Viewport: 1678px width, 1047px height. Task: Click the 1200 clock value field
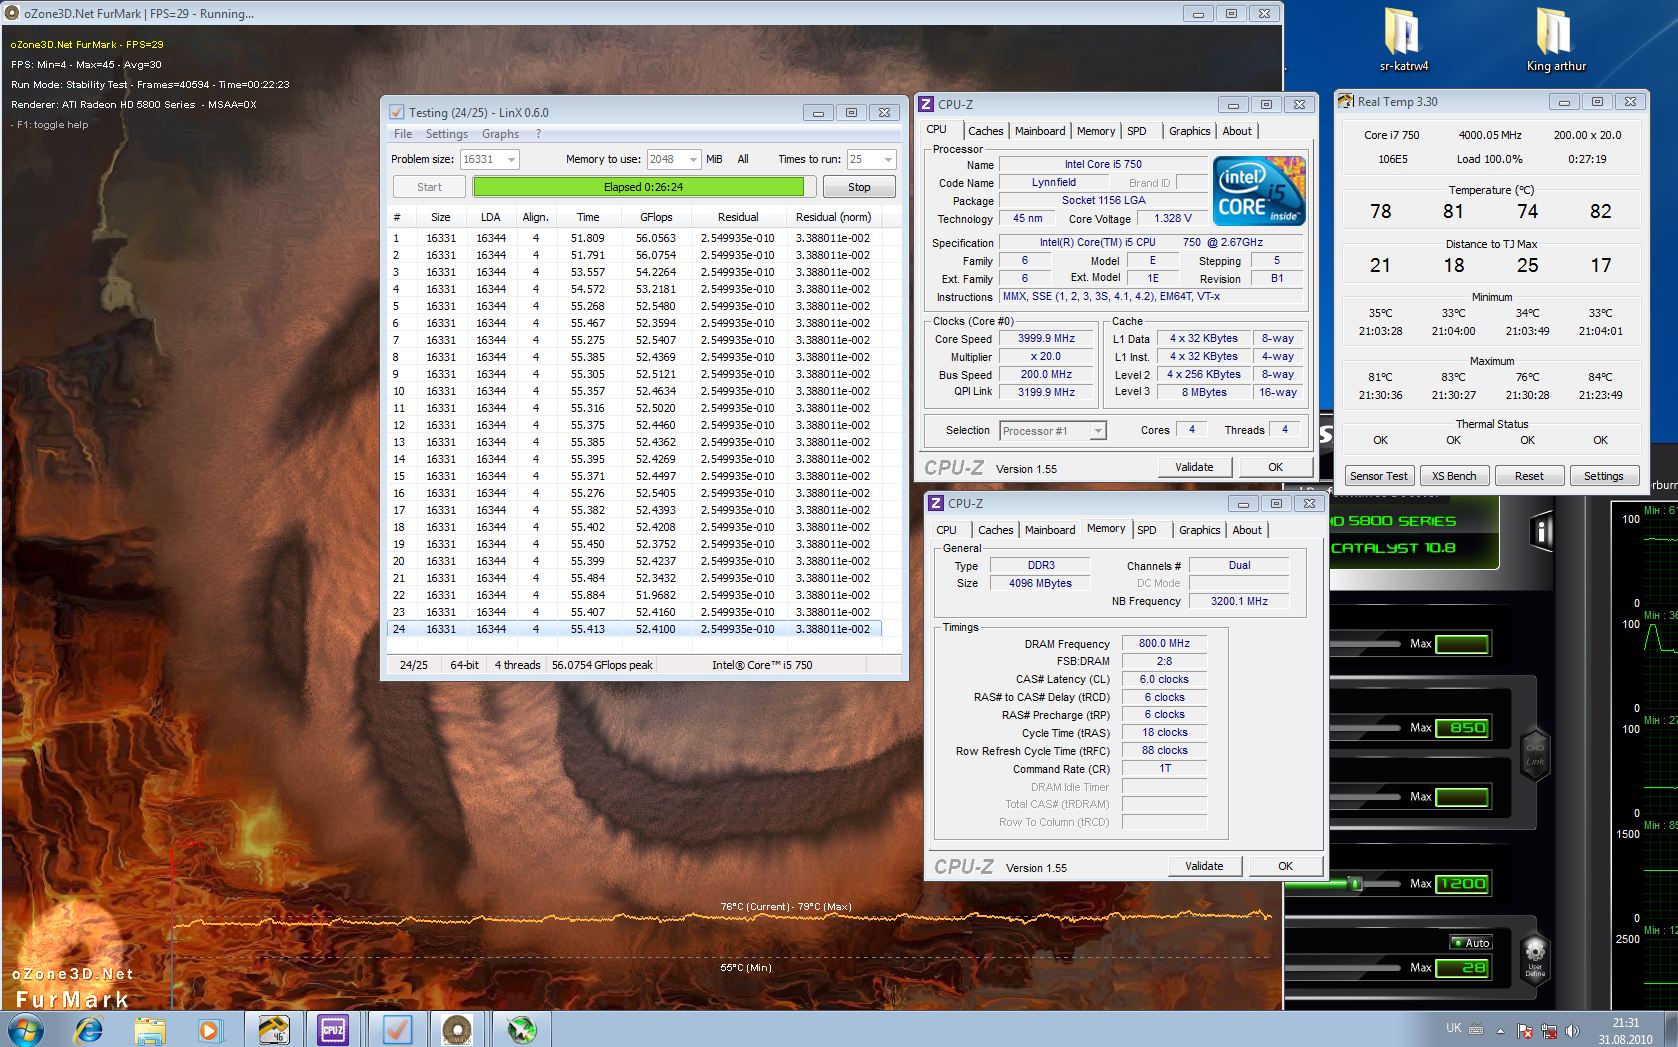coord(1462,884)
